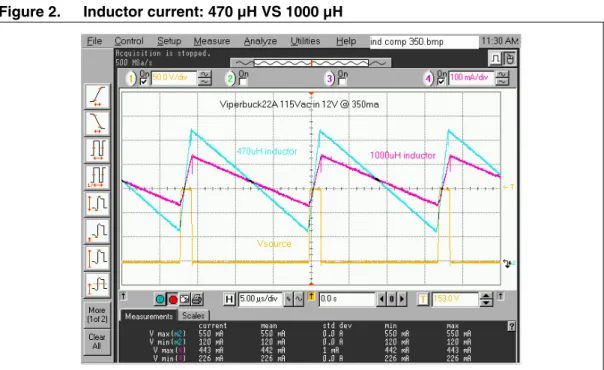Screen dimensions: 604x370
Task: Open the Control menu
Action: (129, 41)
